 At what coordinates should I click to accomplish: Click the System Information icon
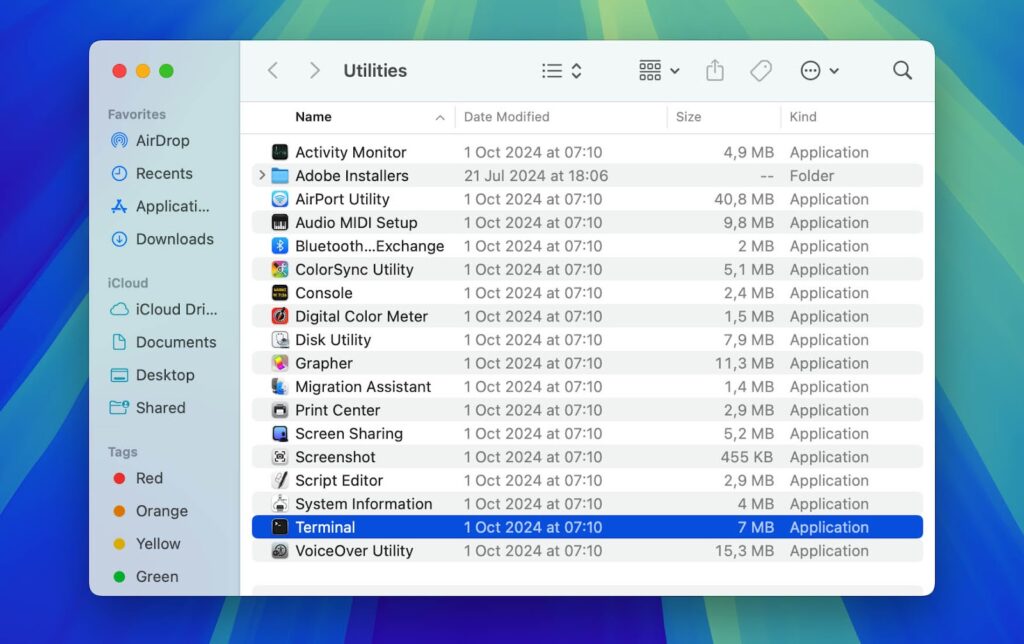coord(280,504)
